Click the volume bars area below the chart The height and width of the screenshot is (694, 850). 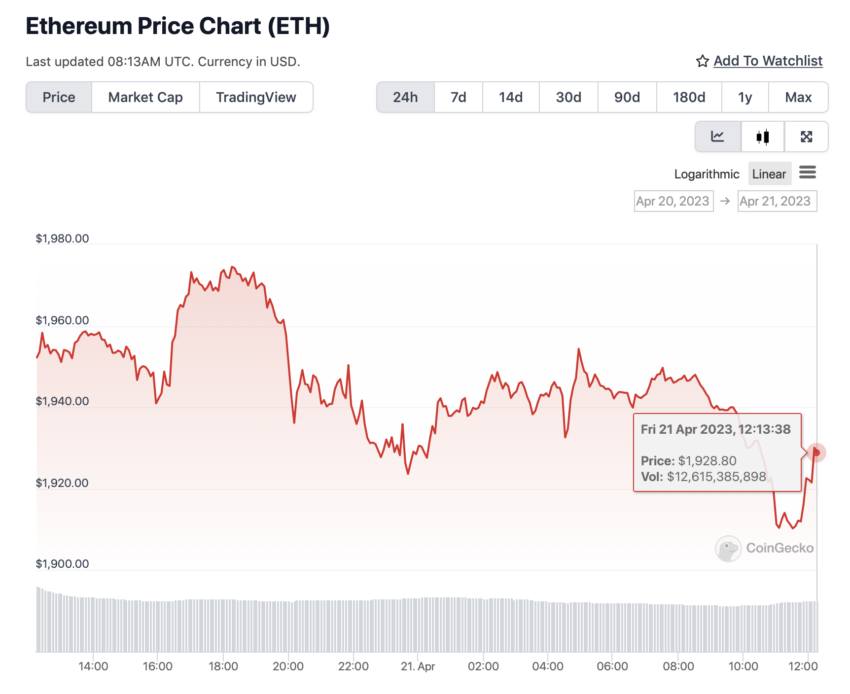[x=427, y=619]
